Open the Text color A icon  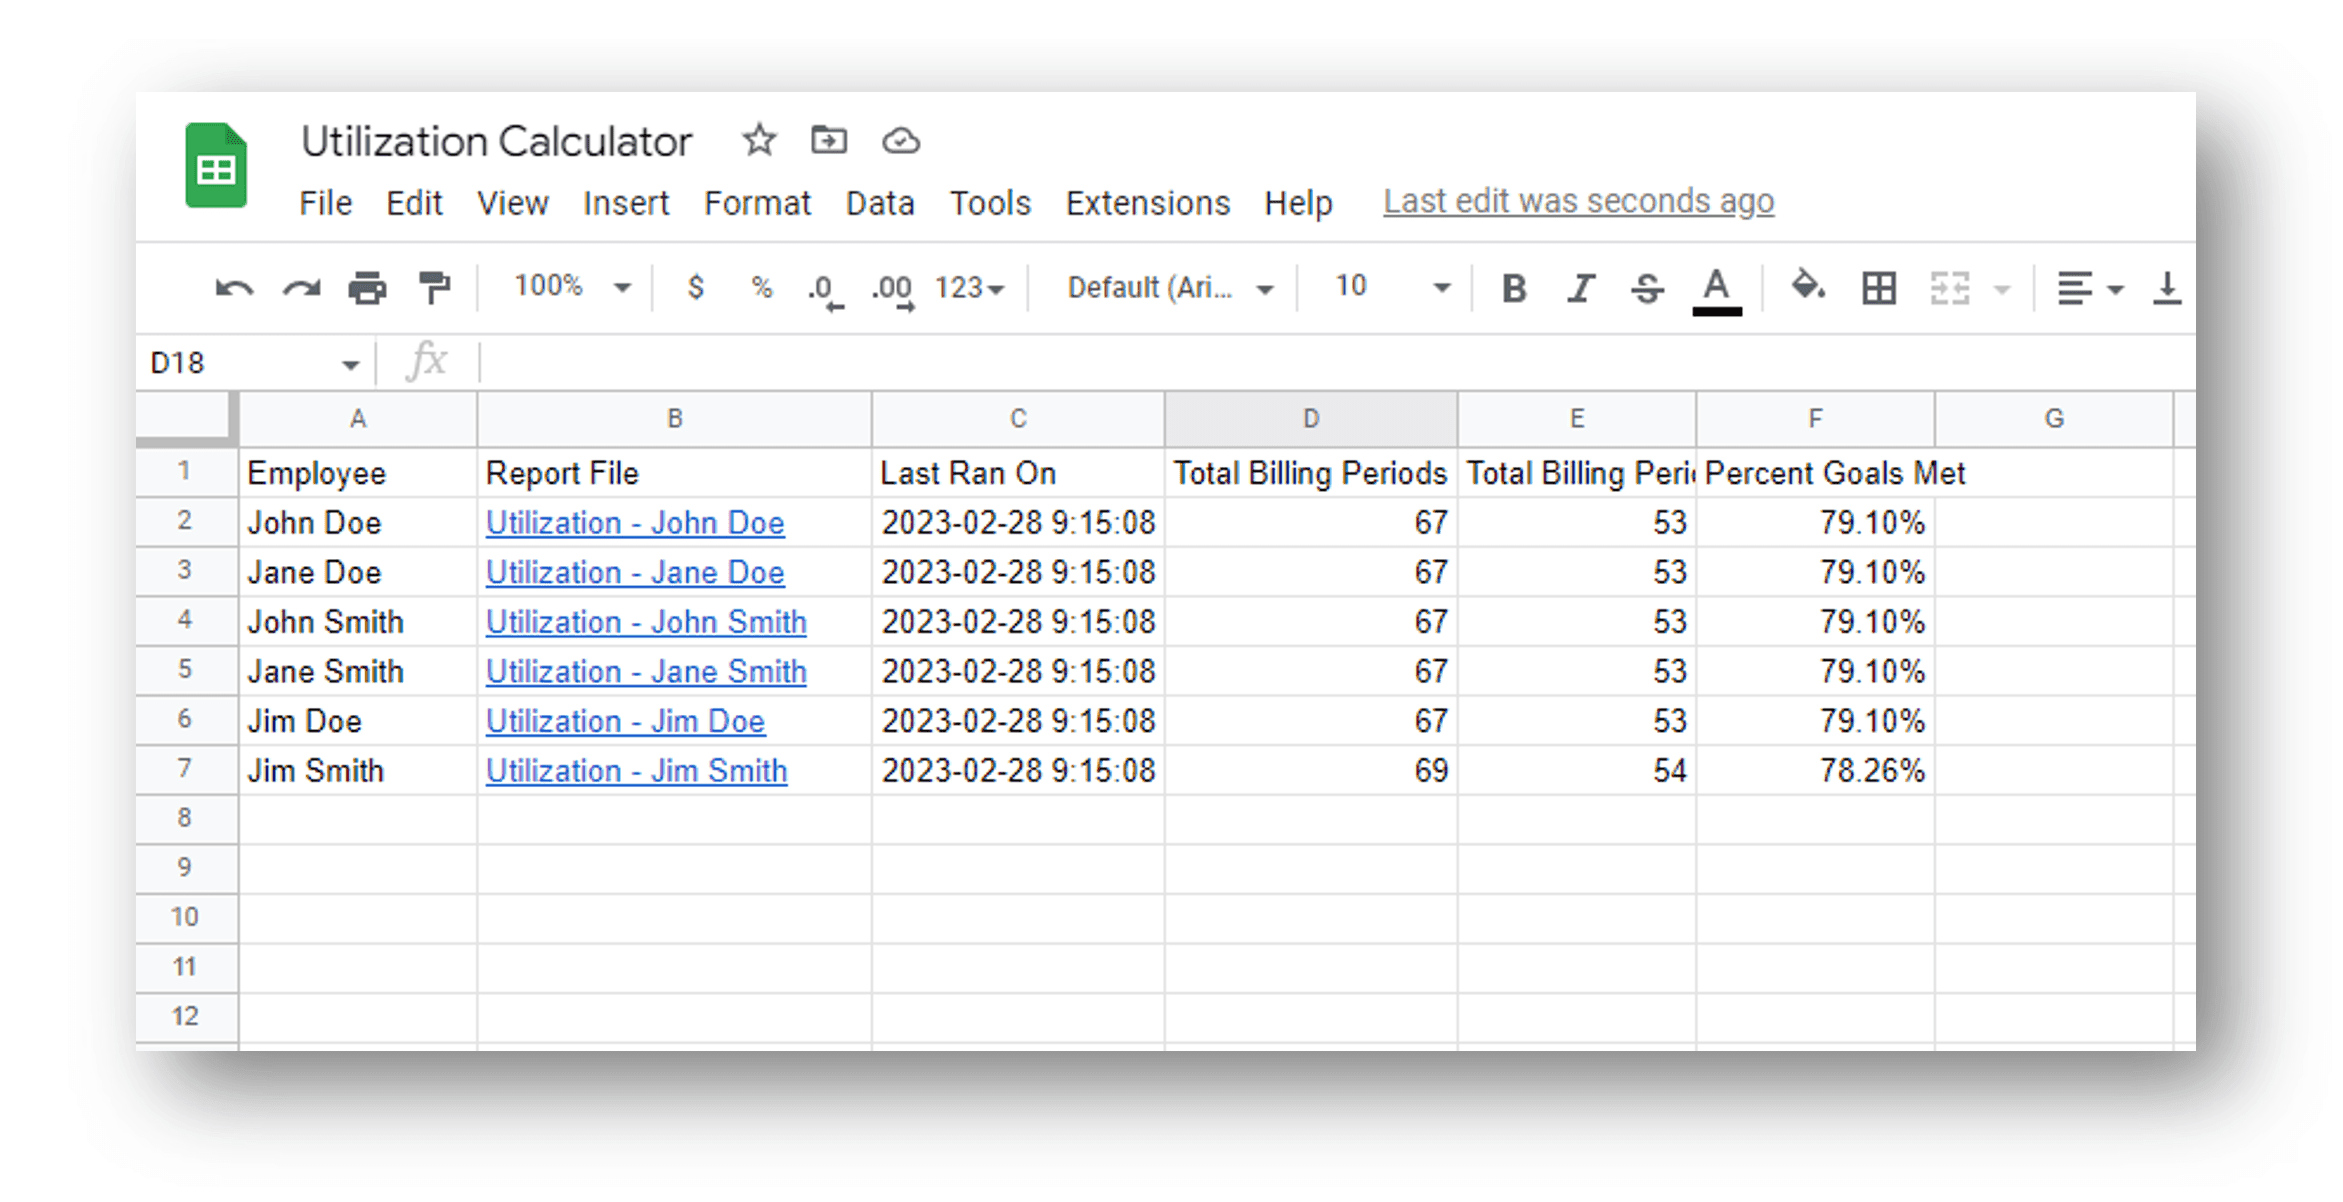1717,291
